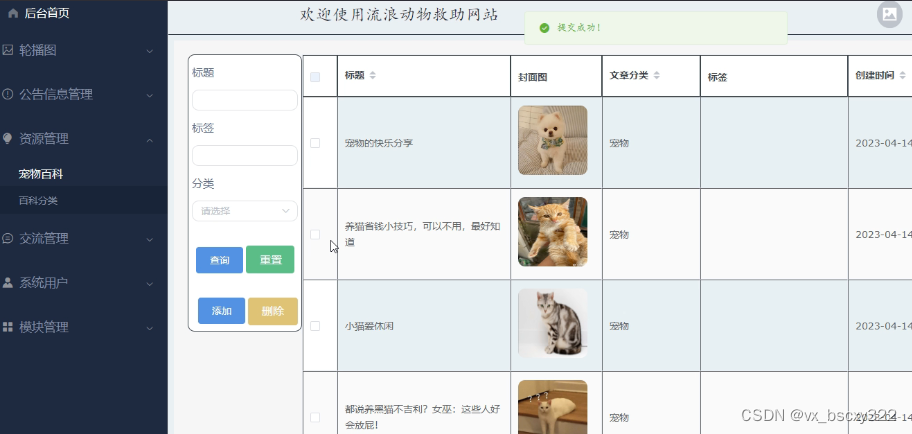Viewport: 912px width, 434px height.
Task: Focus the 标签 search input field
Action: (245, 155)
